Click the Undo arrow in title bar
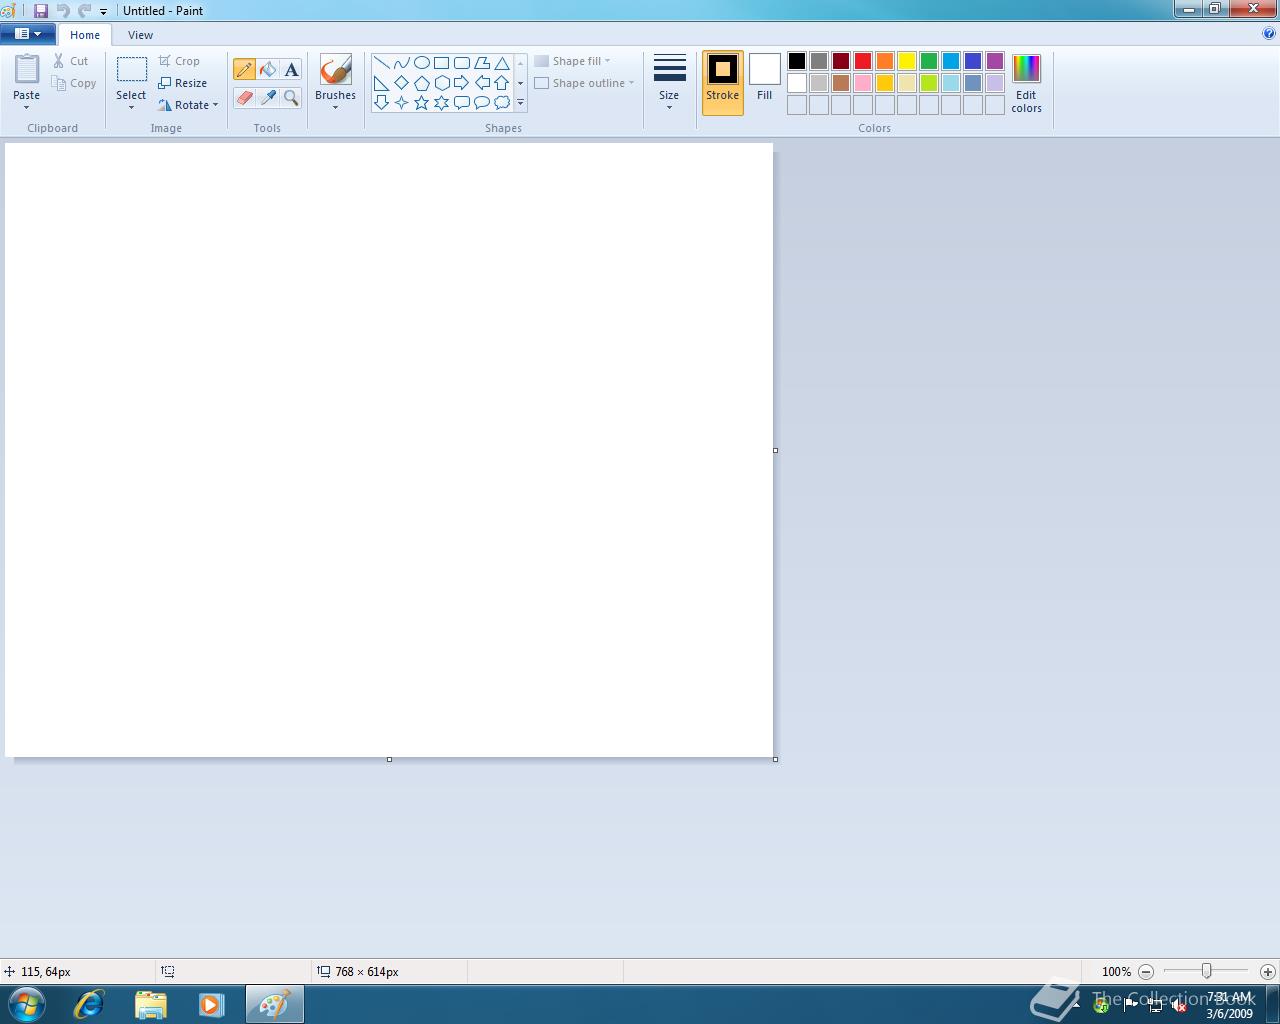This screenshot has width=1280, height=1024. [63, 11]
